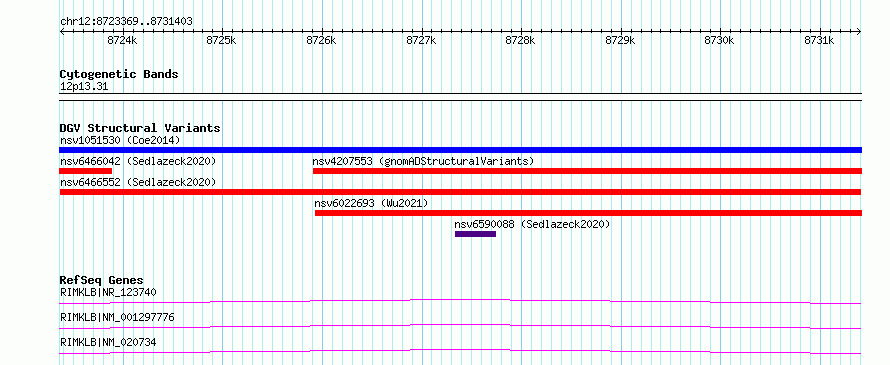890x365 pixels.
Task: Click the 8725k ruler tick label
Action: (221, 40)
